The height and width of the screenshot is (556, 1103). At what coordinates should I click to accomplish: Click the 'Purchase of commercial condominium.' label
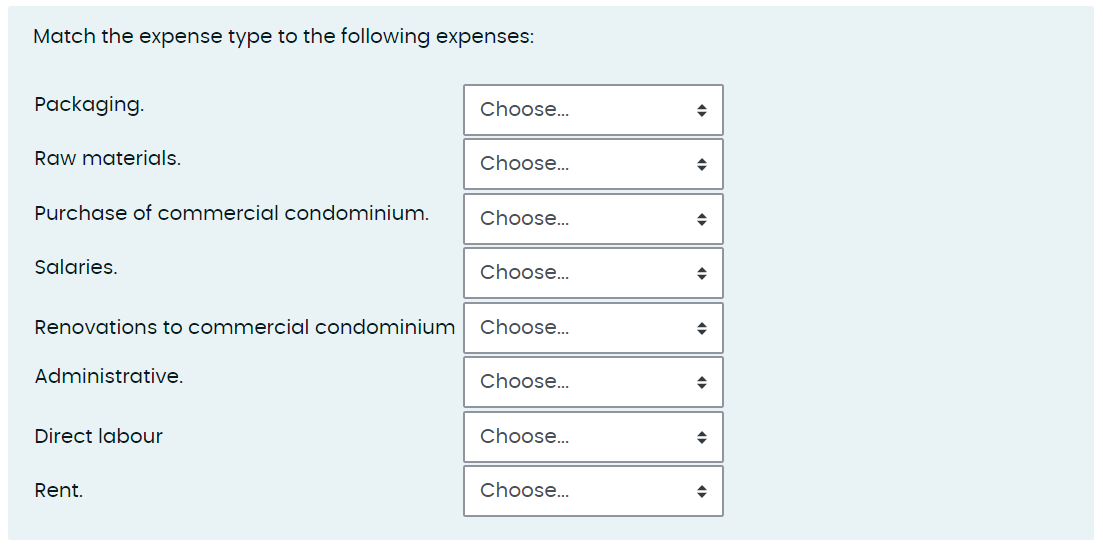[x=232, y=213]
